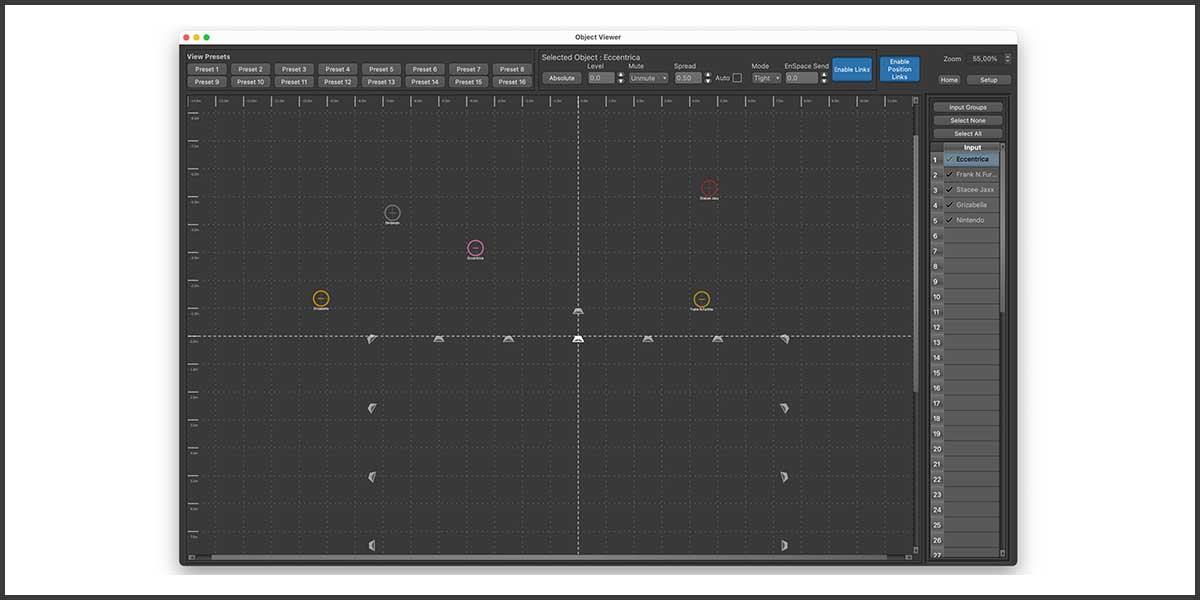
Task: Click the EnSpace Send stepper arrows
Action: [824, 78]
